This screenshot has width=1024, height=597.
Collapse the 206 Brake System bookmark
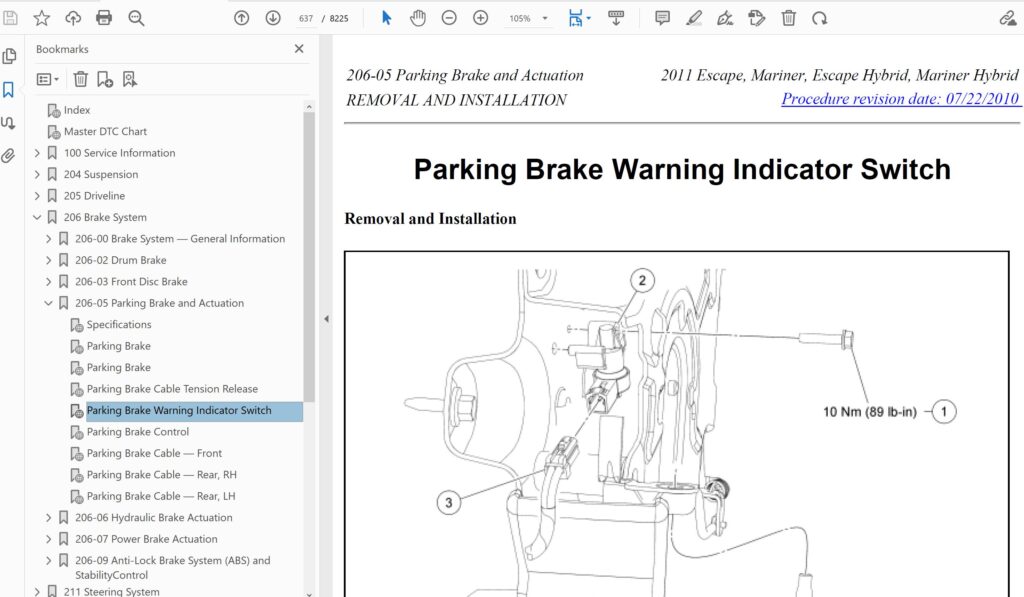pyautogui.click(x=37, y=217)
